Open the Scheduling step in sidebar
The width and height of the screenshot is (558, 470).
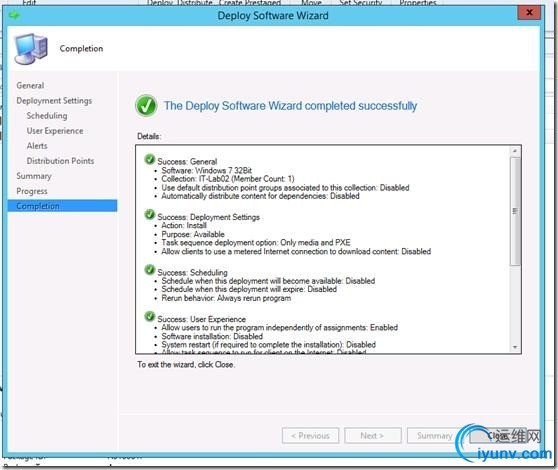point(47,116)
